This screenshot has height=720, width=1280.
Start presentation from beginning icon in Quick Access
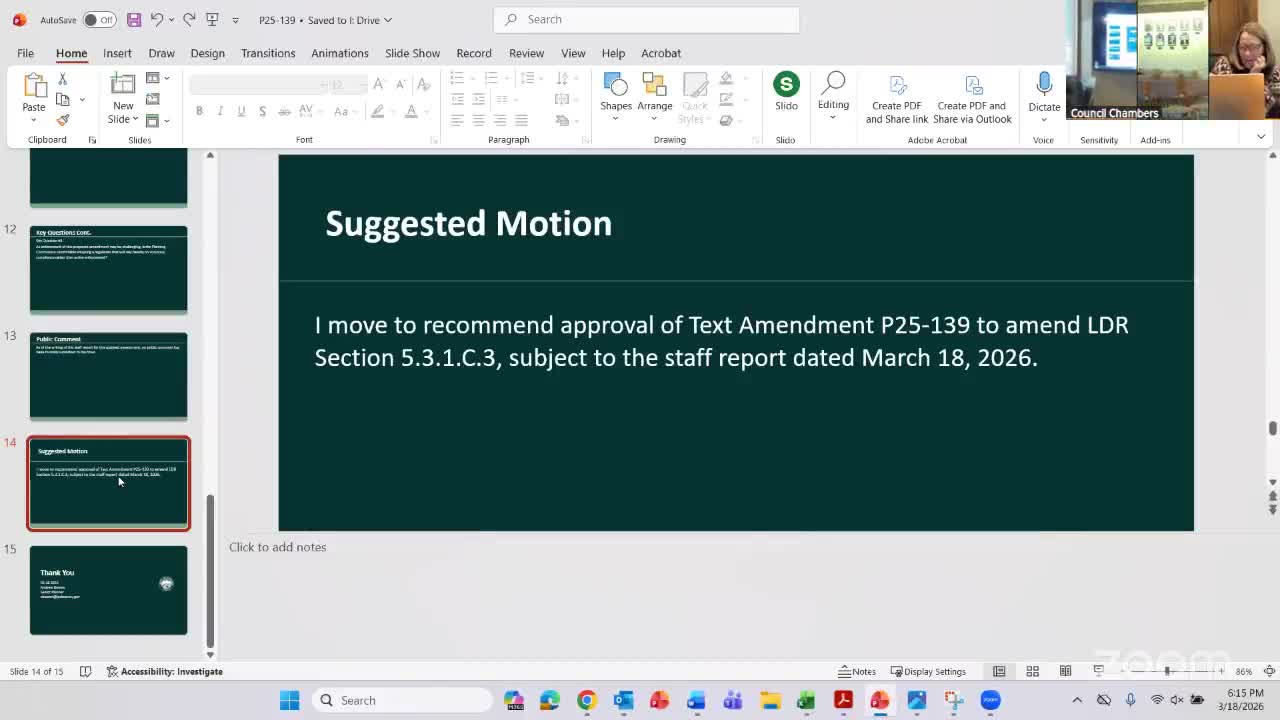click(212, 20)
